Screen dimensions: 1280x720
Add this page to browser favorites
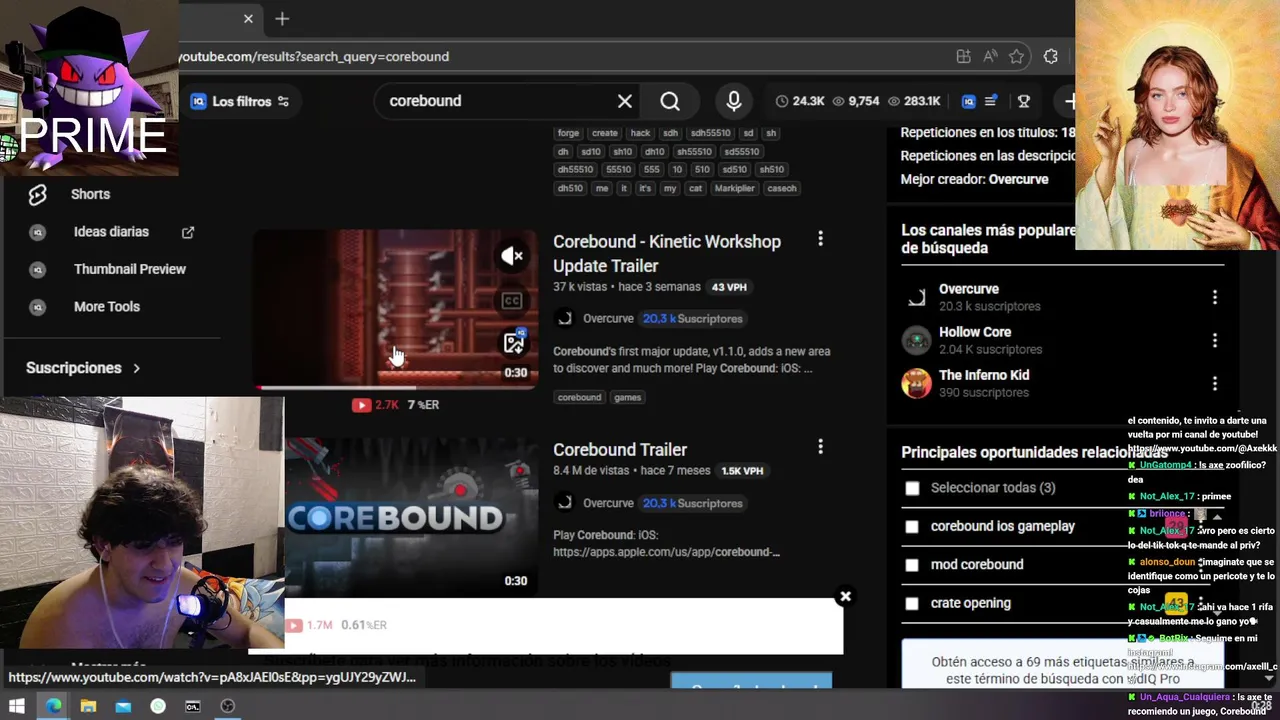(x=1016, y=57)
